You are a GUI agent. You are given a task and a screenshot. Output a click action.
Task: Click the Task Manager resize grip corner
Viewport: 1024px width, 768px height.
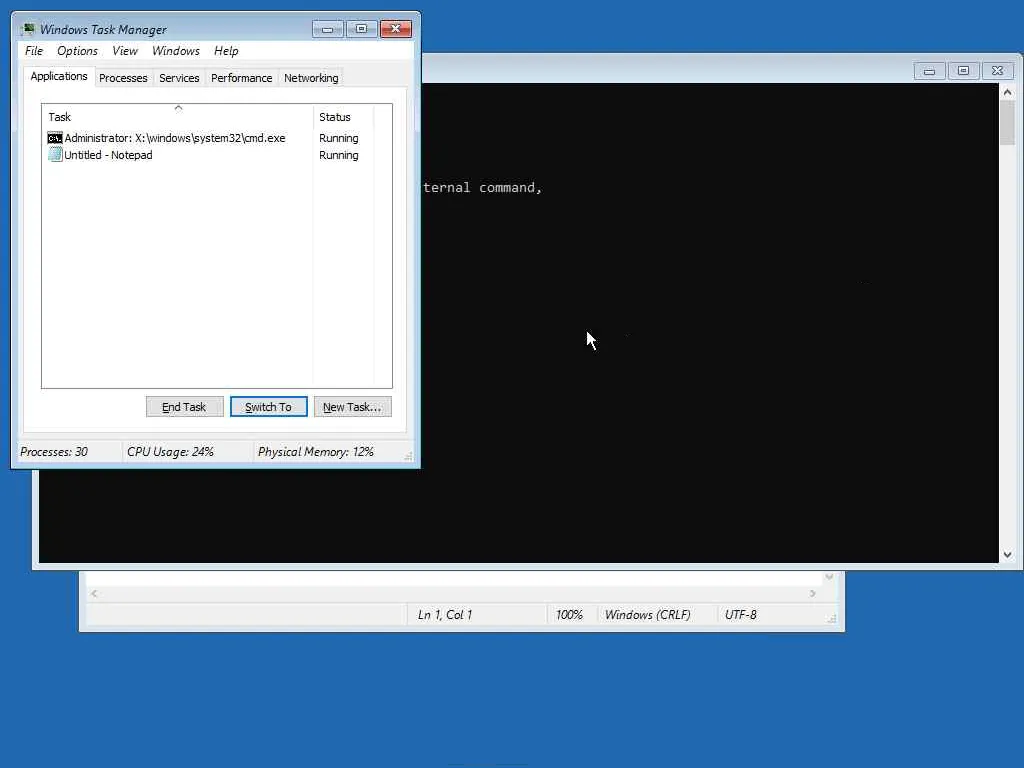(x=408, y=456)
